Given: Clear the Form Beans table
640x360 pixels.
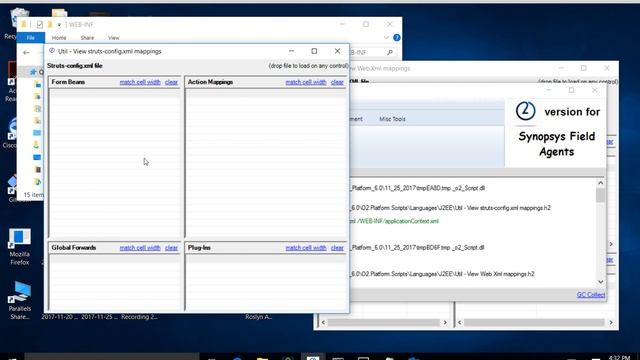Looking at the screenshot, I should (171, 82).
